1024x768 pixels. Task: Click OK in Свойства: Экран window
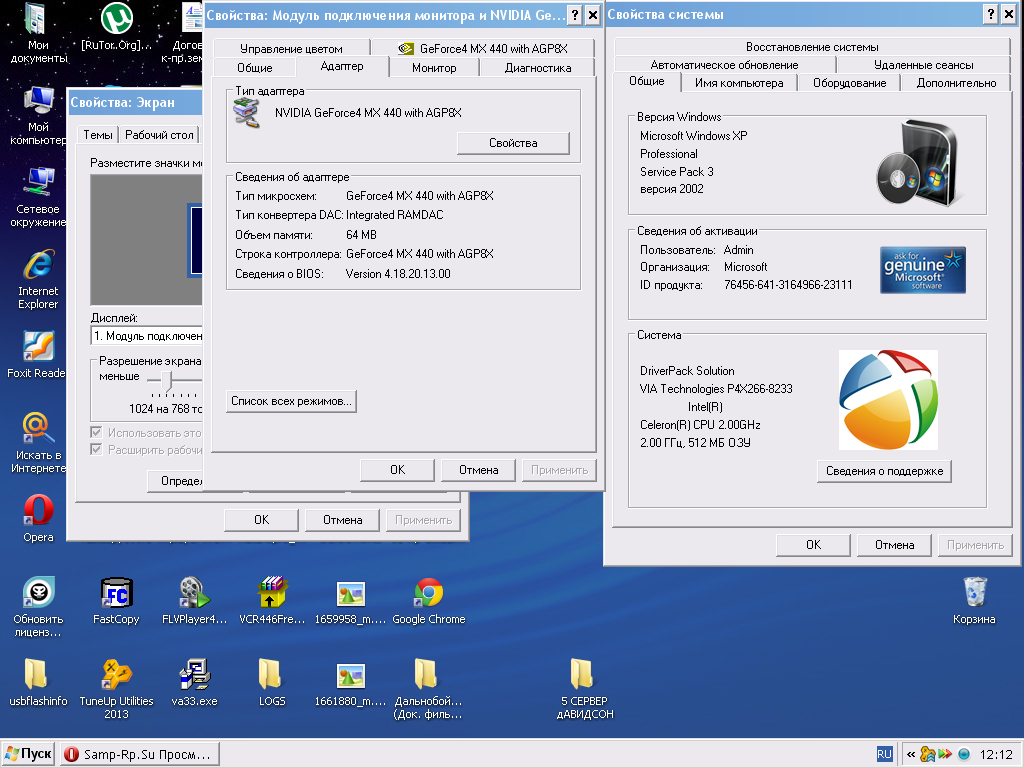point(261,520)
